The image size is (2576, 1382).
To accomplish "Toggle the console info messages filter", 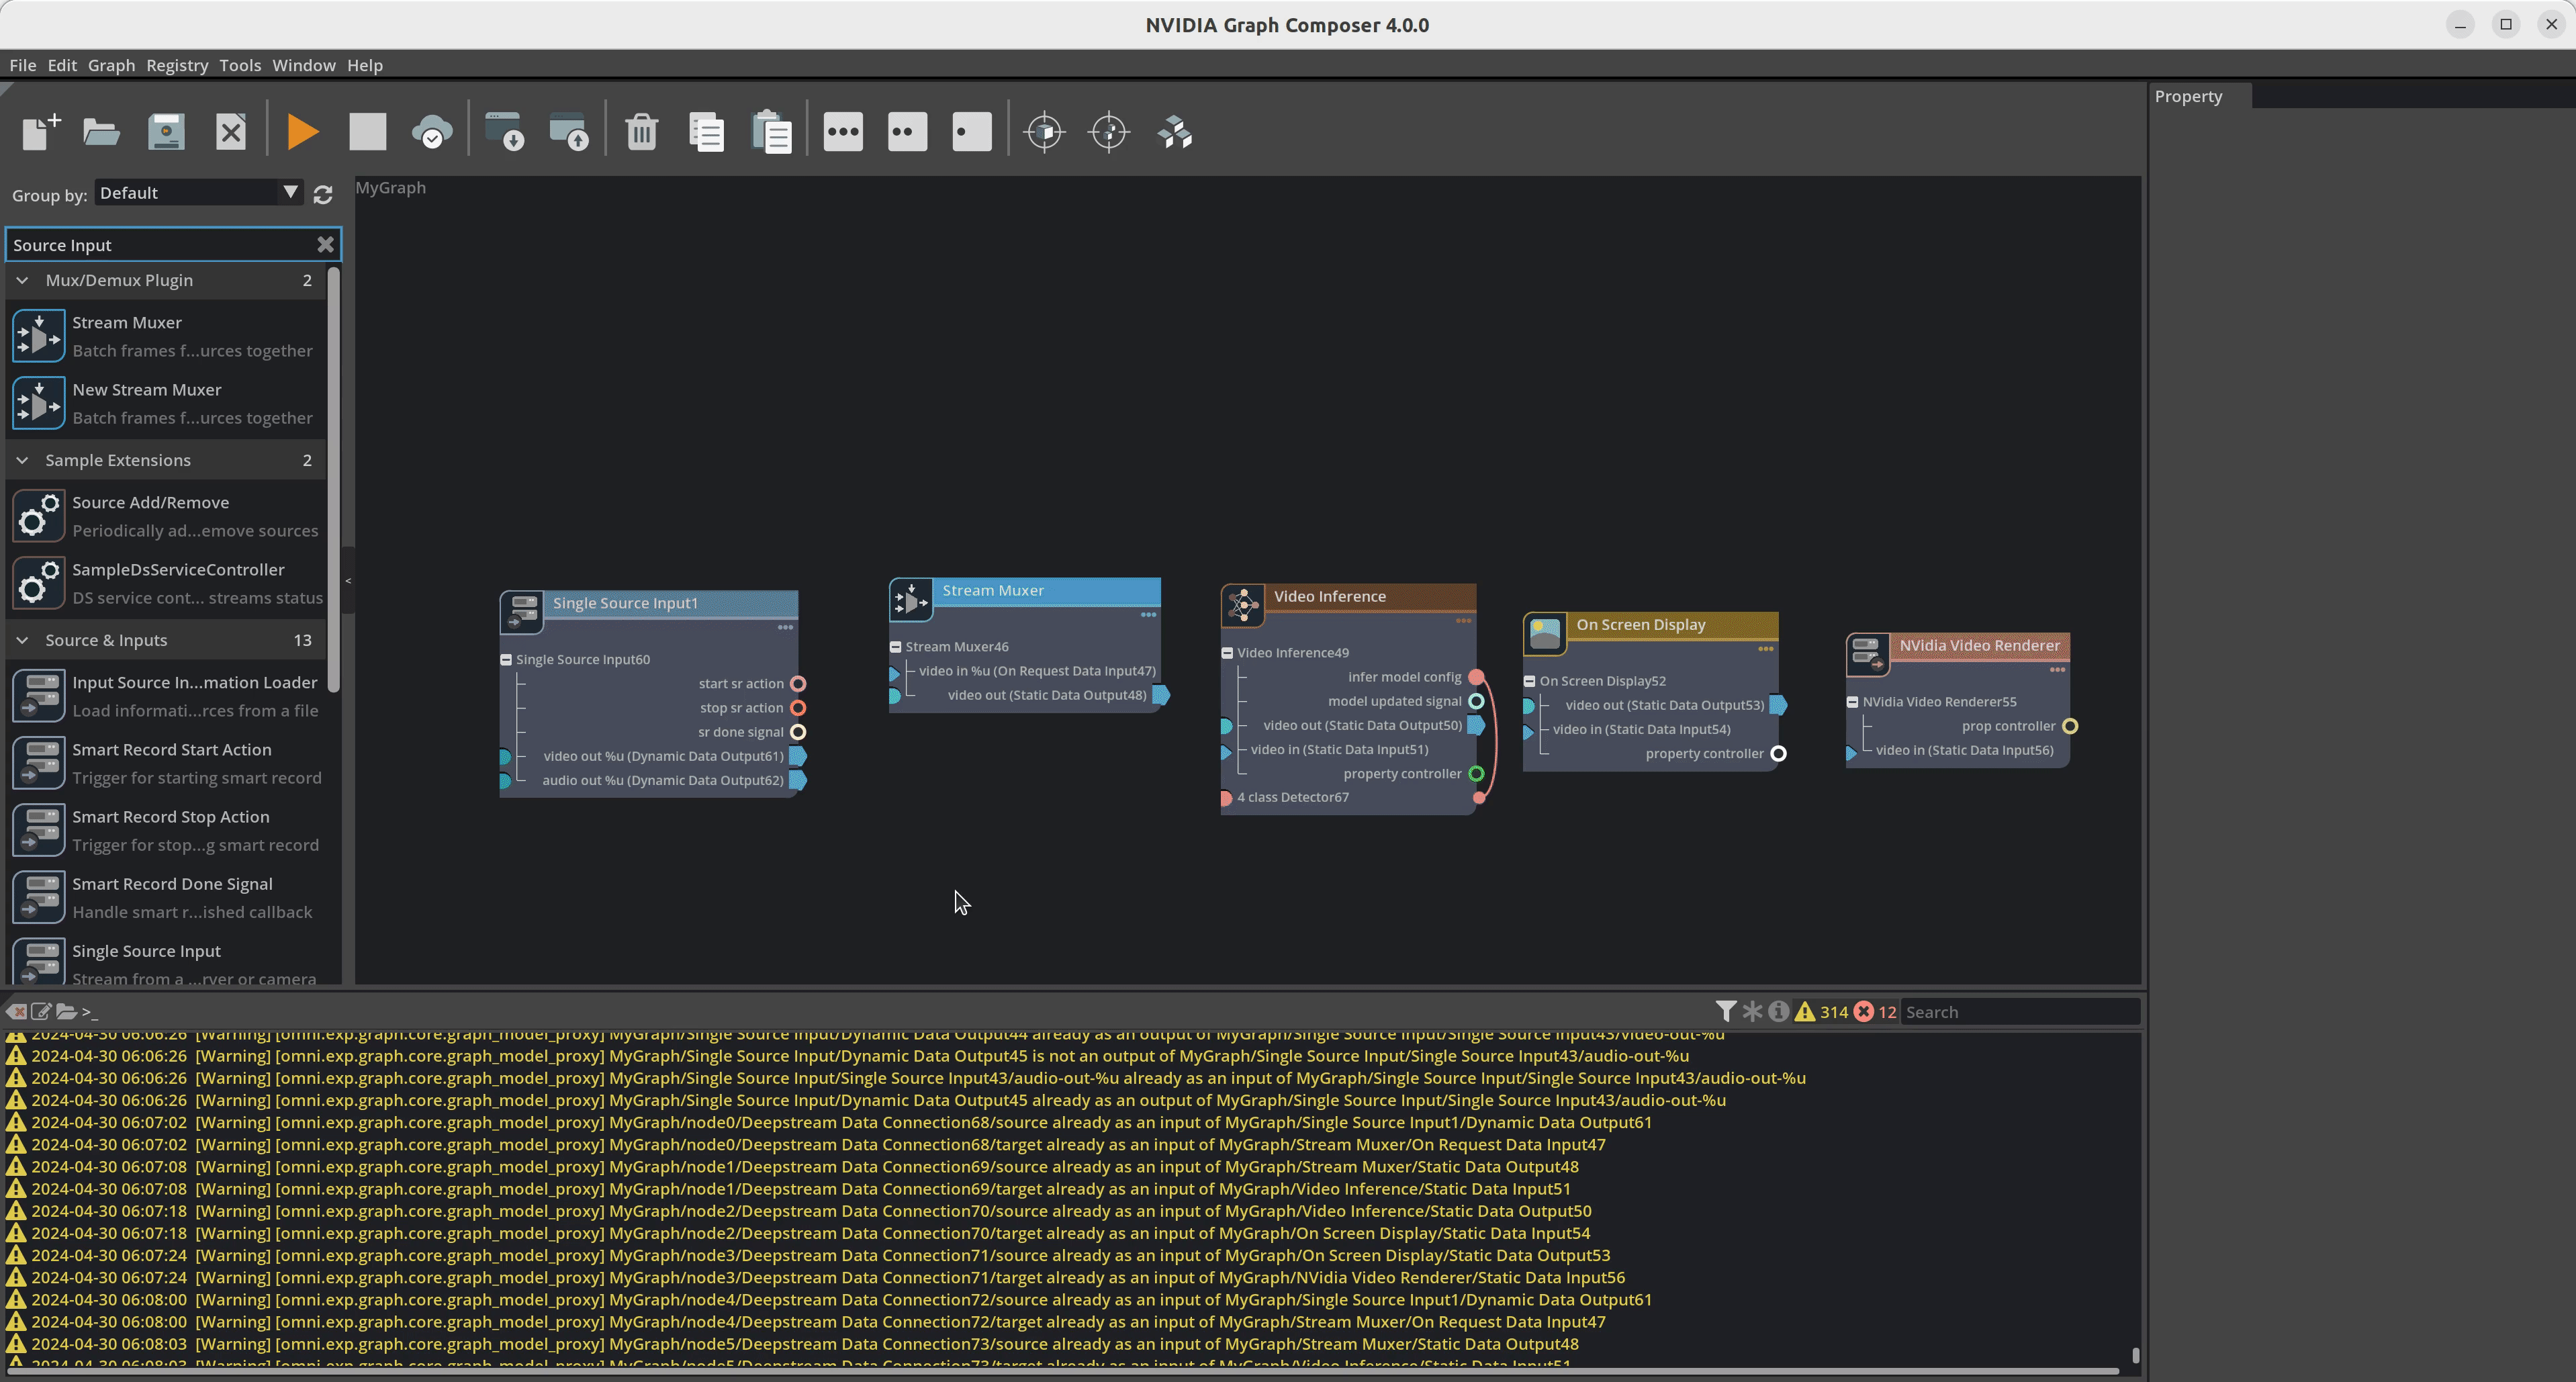I will click(x=1778, y=1011).
